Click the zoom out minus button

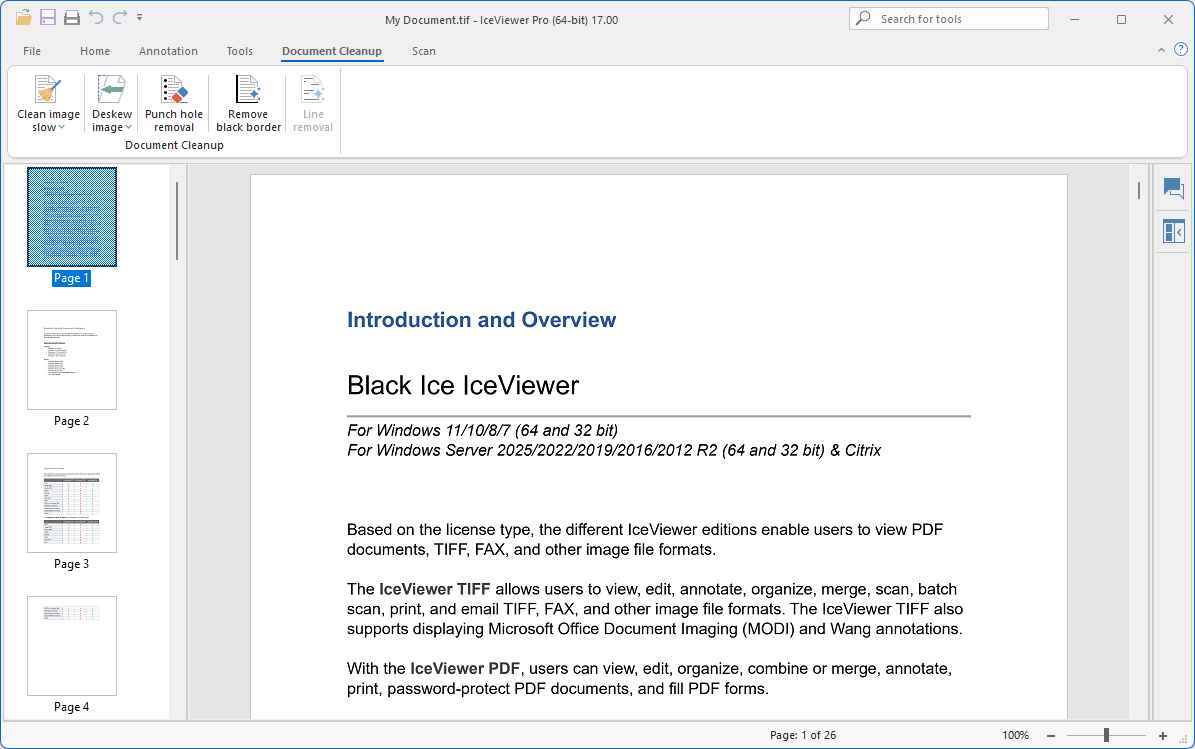pos(1051,735)
